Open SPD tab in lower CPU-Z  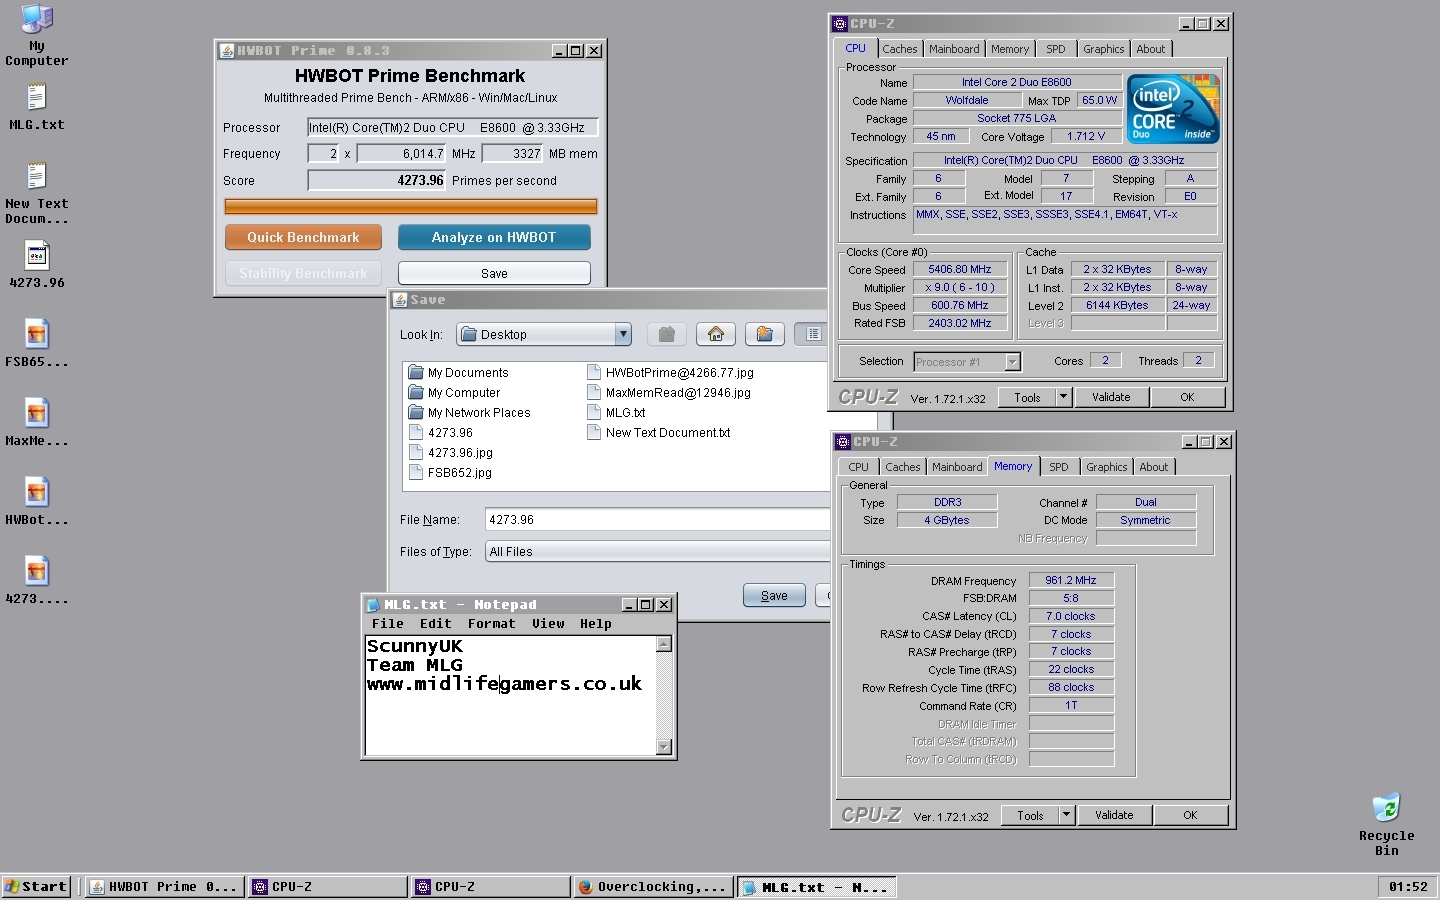pyautogui.click(x=1059, y=467)
